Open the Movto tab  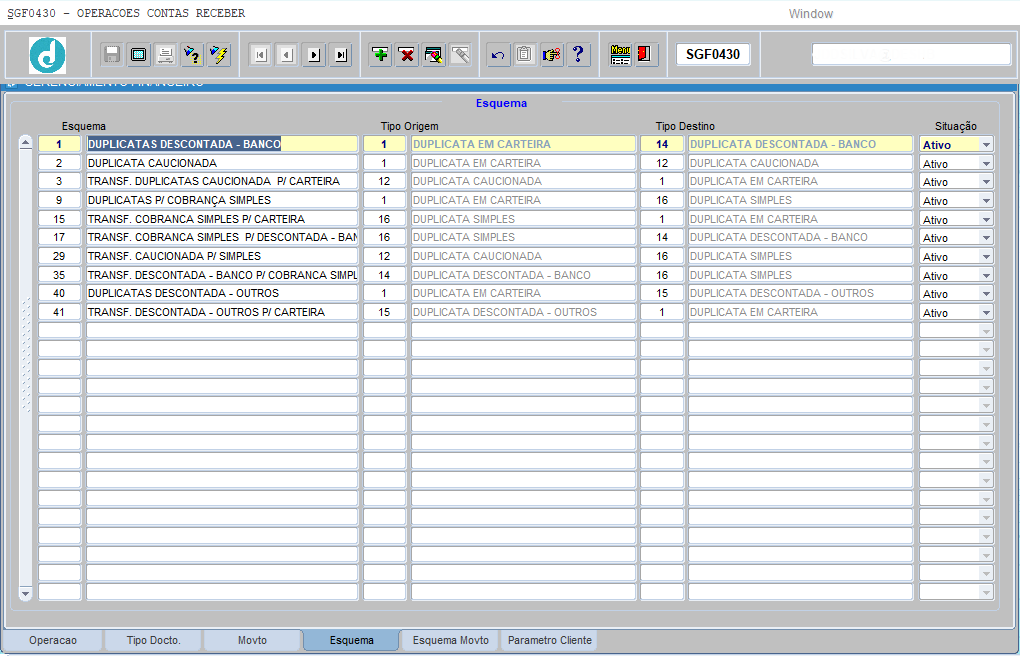pyautogui.click(x=252, y=640)
